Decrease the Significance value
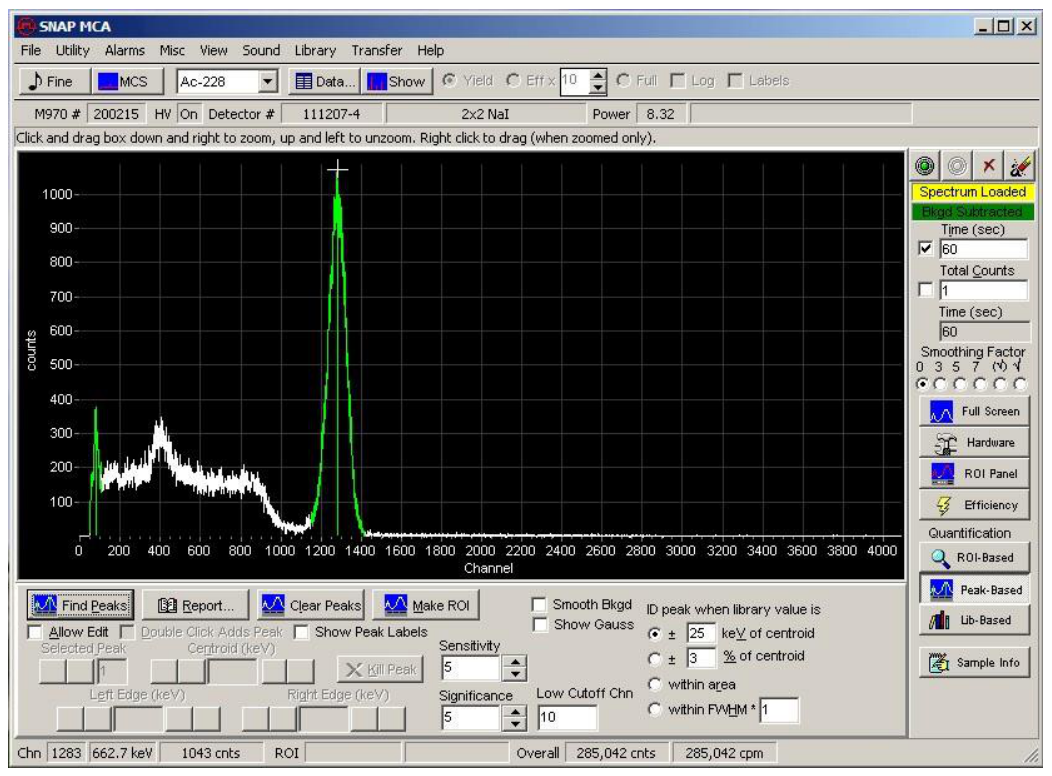 (515, 724)
